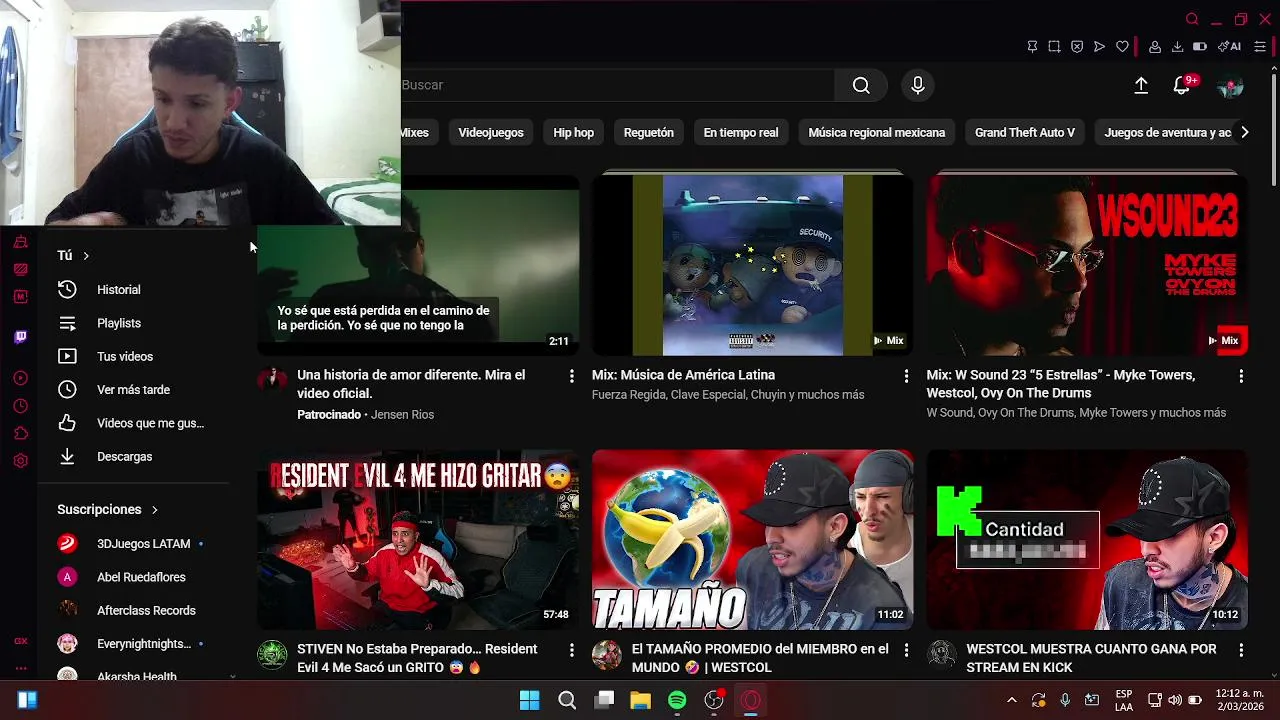The height and width of the screenshot is (720, 1280).
Task: Open the M-labeled square icon in Opera sidebar
Action: tap(20, 296)
